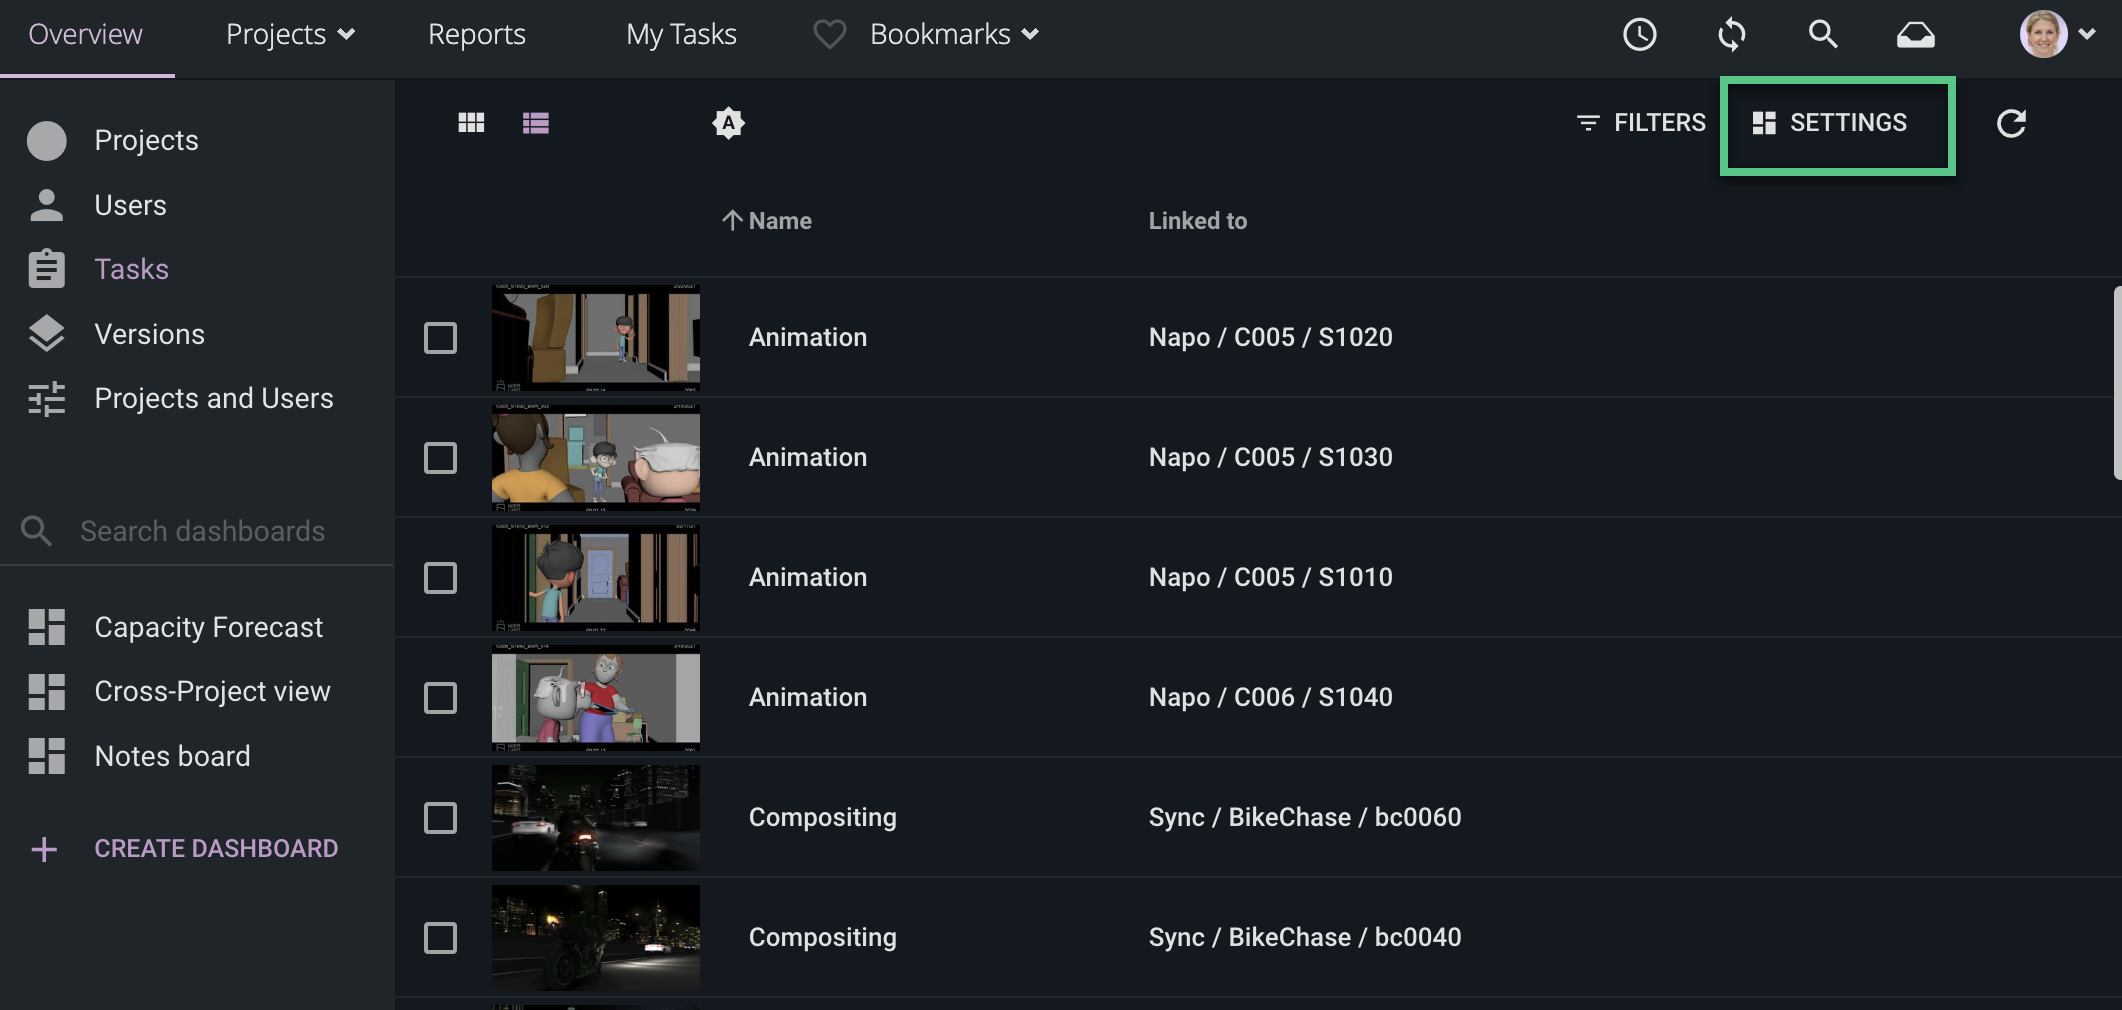Expand the user avatar dropdown

point(2059,34)
